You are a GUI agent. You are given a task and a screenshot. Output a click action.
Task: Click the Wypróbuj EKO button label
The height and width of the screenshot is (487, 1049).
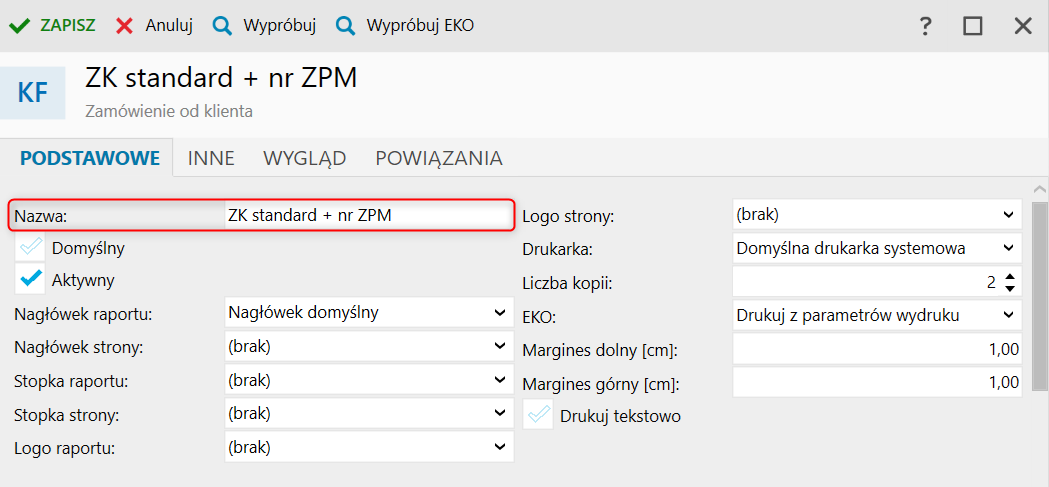[x=420, y=26]
